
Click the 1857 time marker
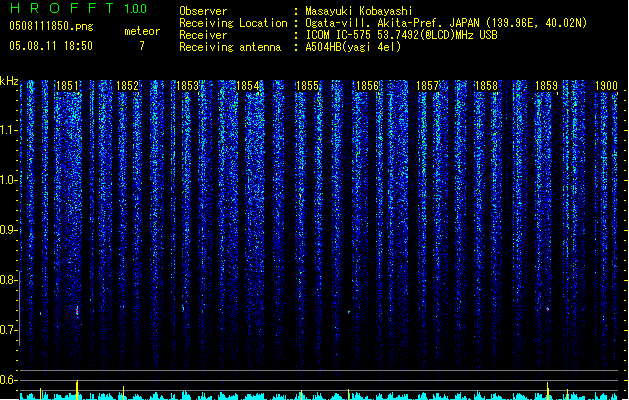pyautogui.click(x=427, y=86)
